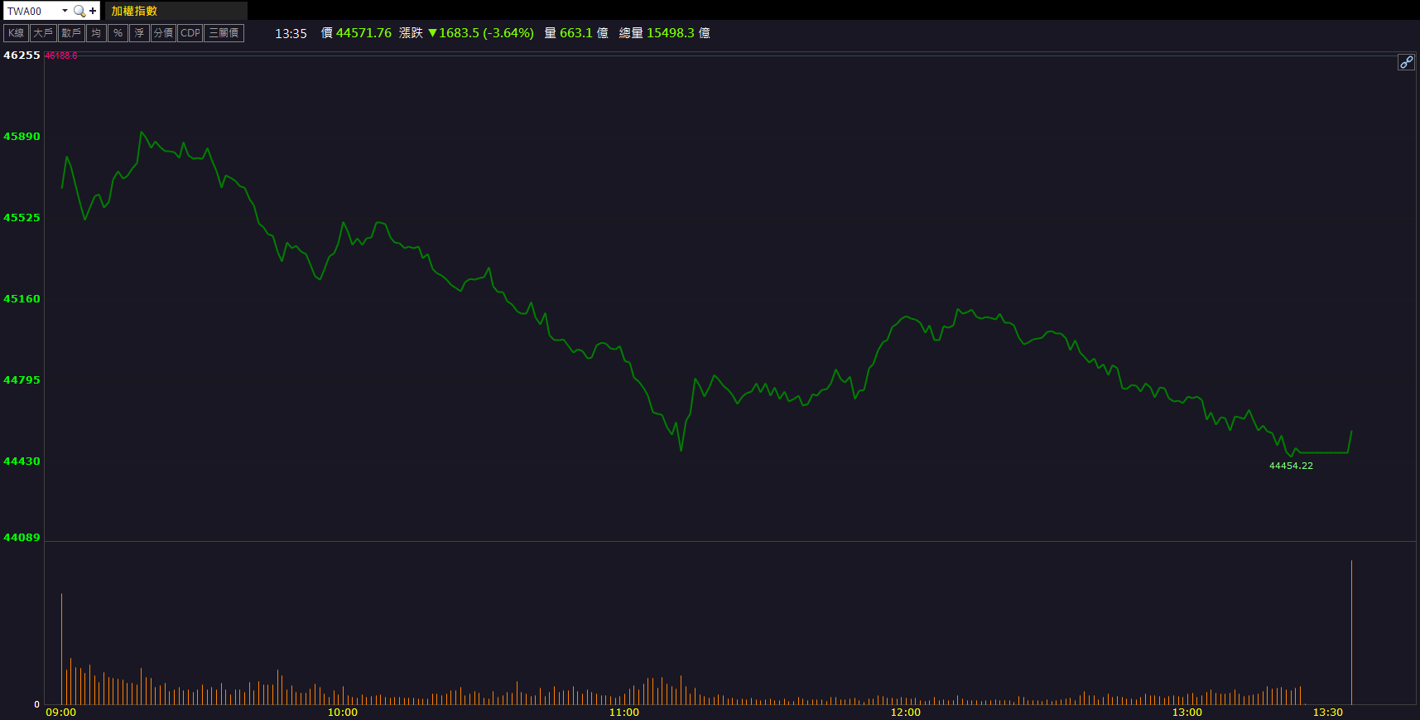The image size is (1420, 720).
Task: Click the 13:30 time axis label
Action: [1328, 712]
